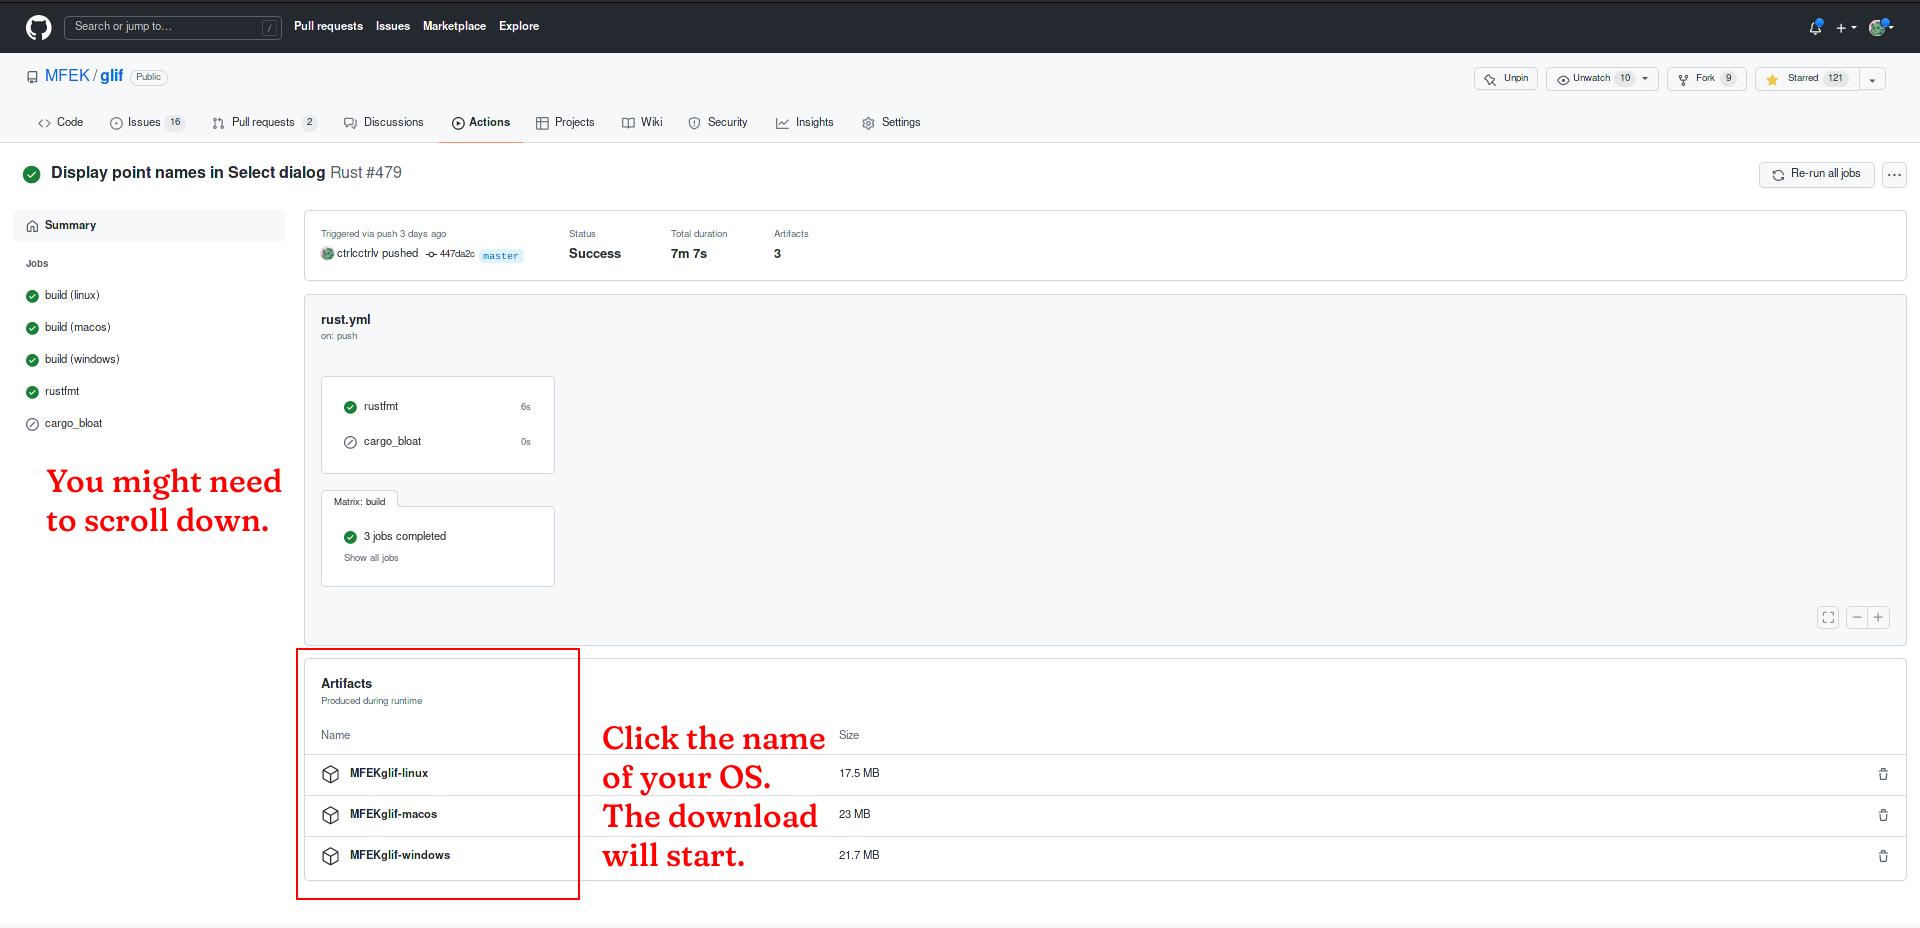Click the Artifacts count 3

(777, 254)
